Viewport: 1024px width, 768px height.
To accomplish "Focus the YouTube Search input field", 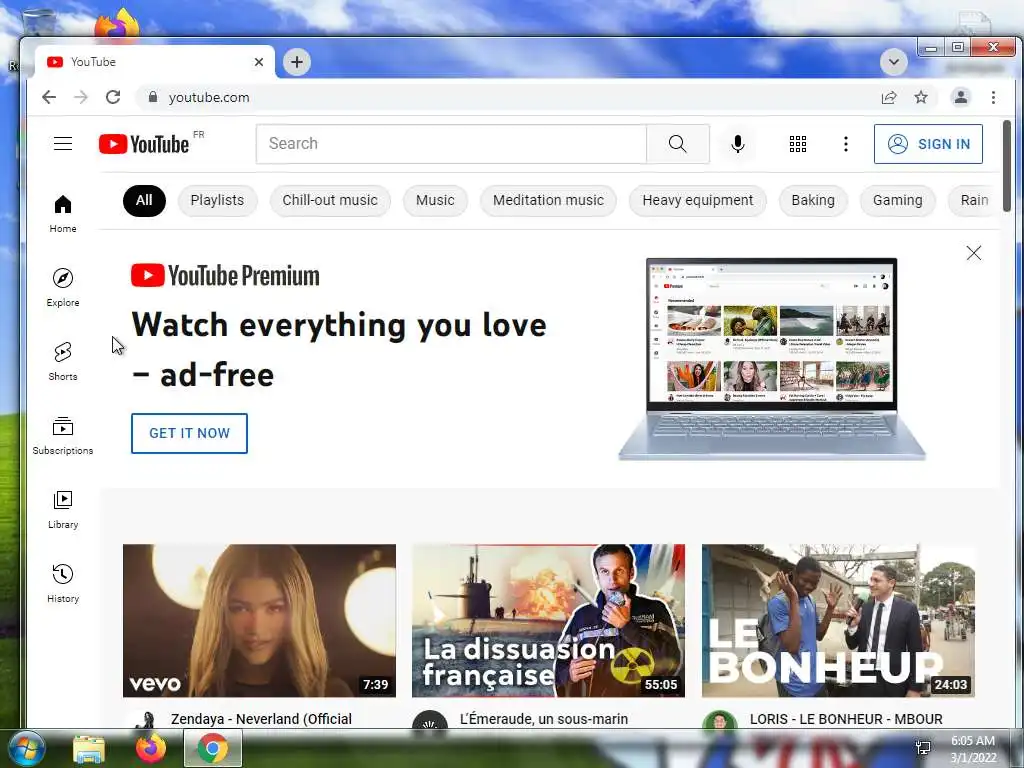I will [451, 144].
